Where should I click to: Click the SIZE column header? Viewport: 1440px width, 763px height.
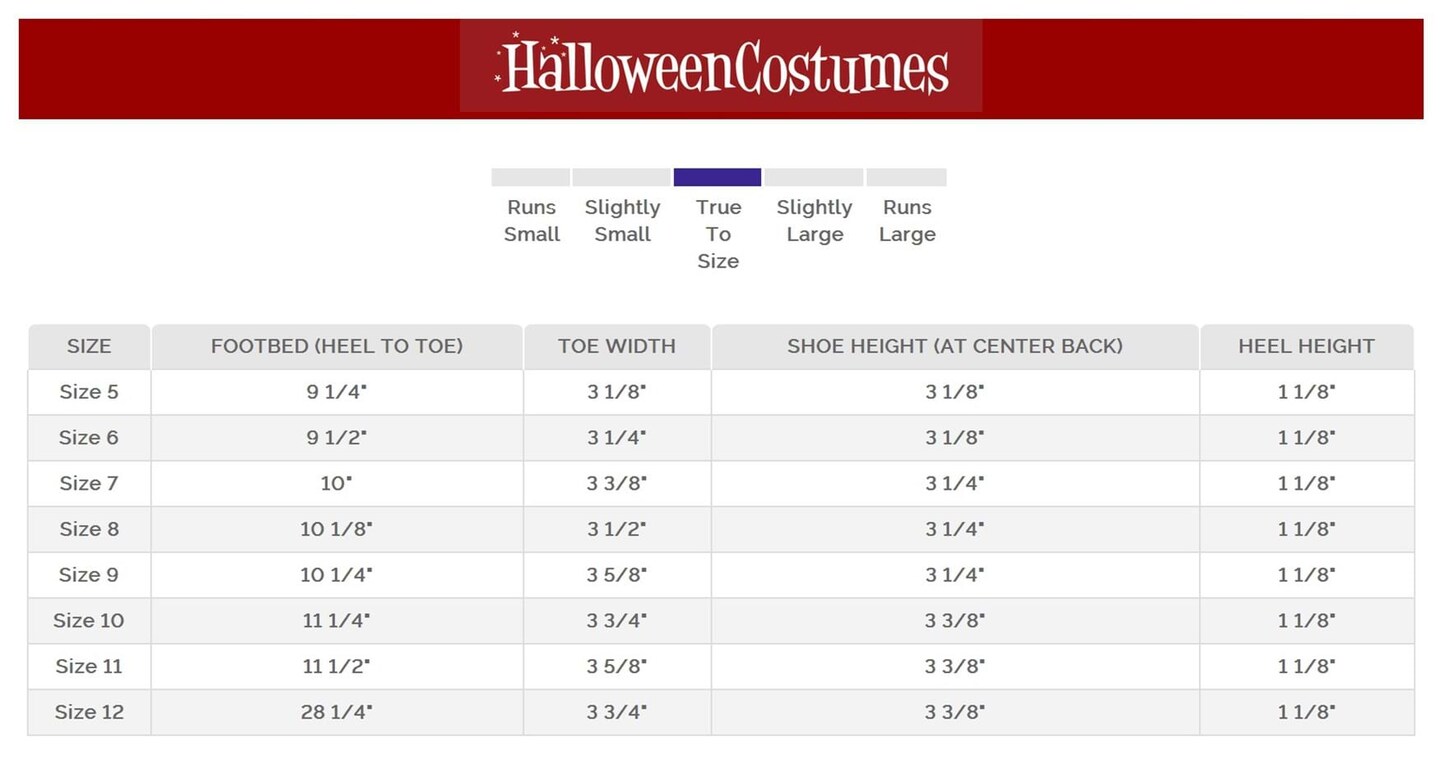[x=89, y=347]
